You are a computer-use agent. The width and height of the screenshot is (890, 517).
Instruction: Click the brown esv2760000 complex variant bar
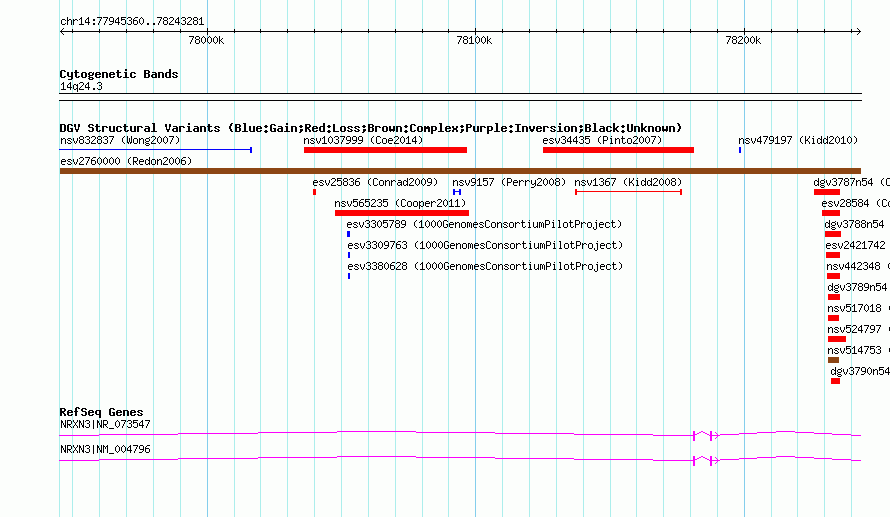(x=460, y=171)
